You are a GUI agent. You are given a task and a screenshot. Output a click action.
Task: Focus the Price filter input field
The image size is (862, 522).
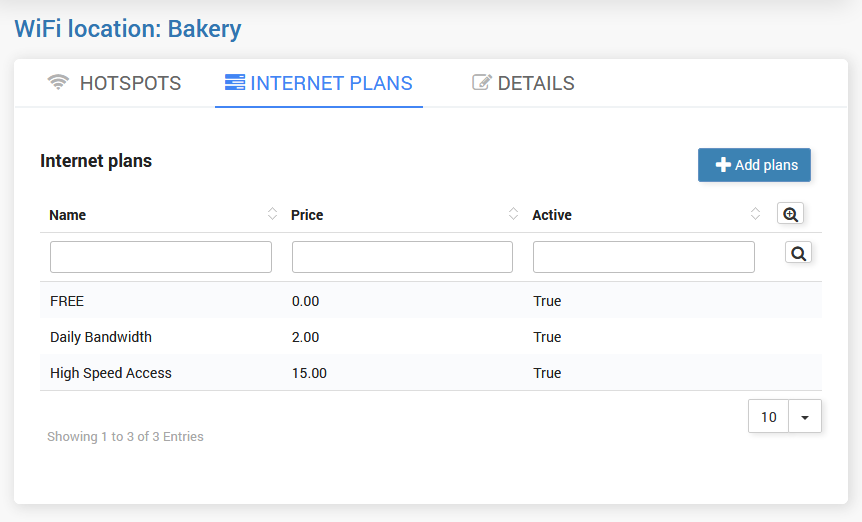(x=402, y=257)
